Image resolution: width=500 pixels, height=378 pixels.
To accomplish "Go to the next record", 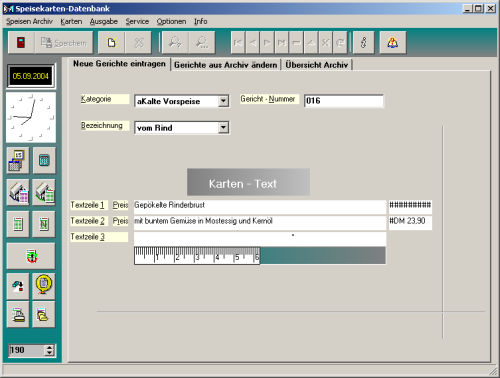I will click(267, 43).
